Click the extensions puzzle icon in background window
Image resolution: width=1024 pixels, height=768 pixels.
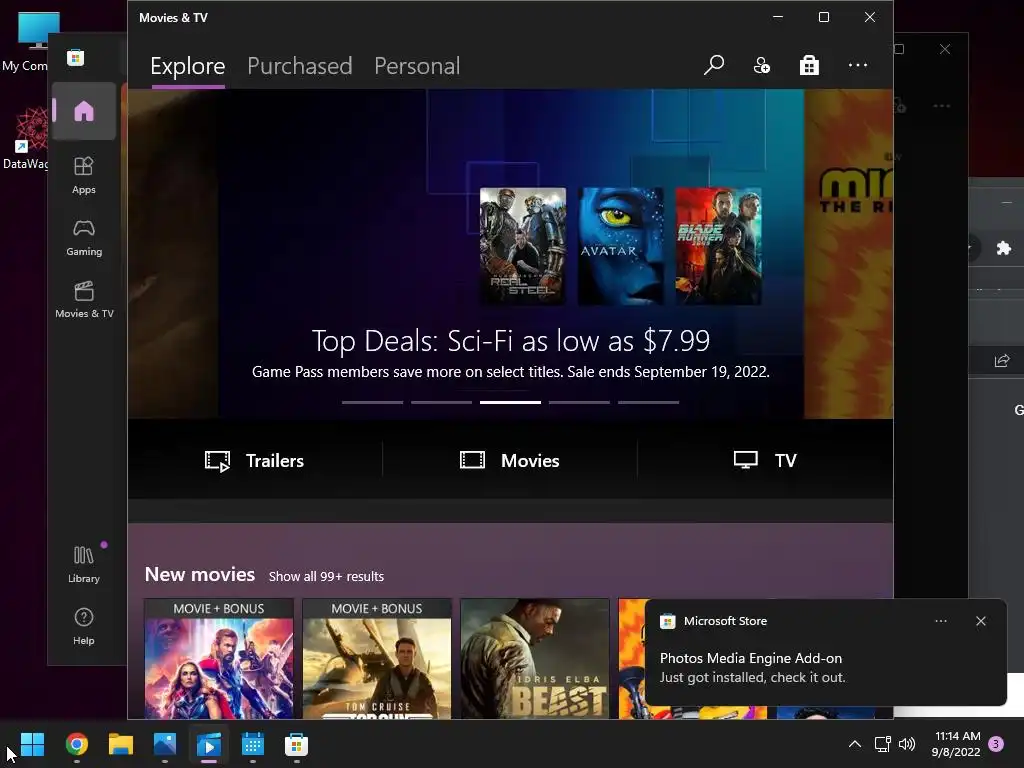(x=1004, y=248)
